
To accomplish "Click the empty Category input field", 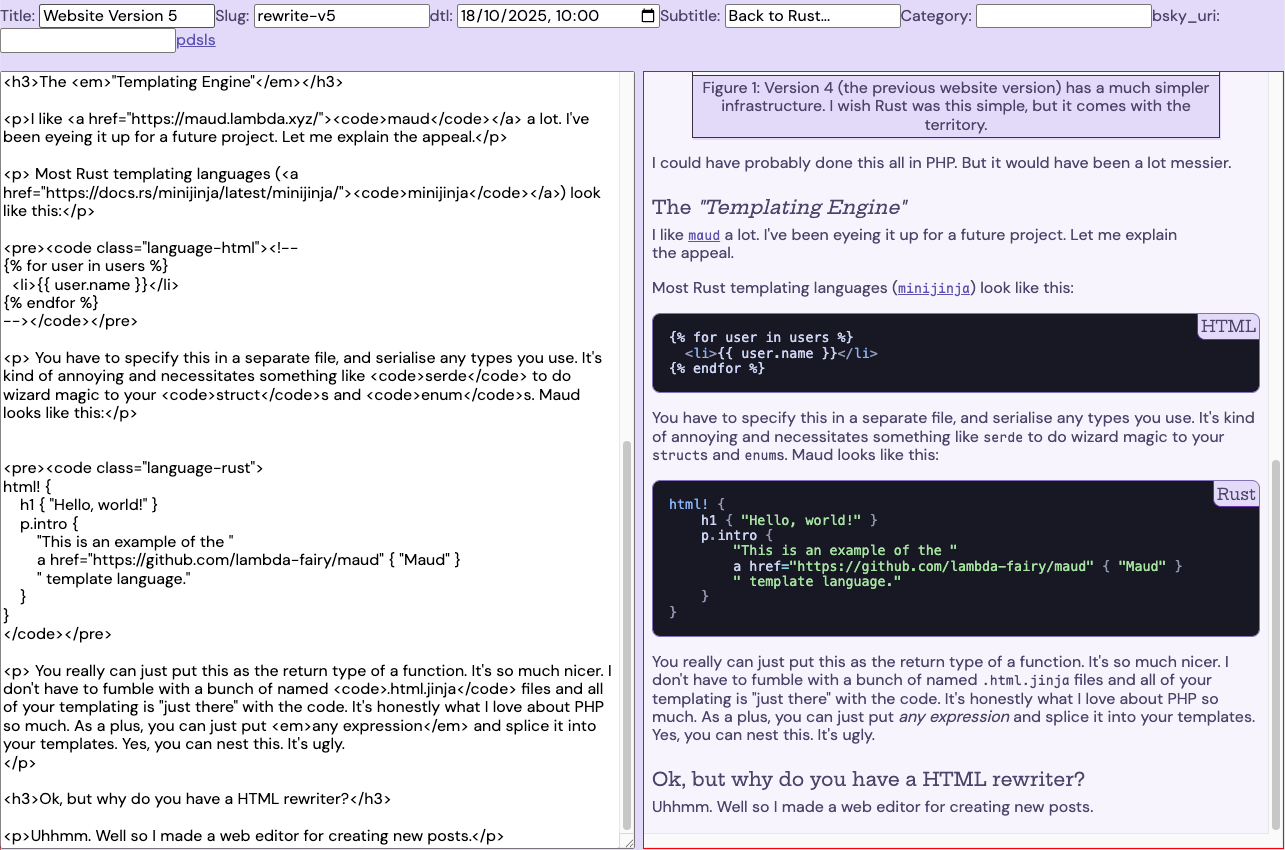I will [x=1063, y=16].
